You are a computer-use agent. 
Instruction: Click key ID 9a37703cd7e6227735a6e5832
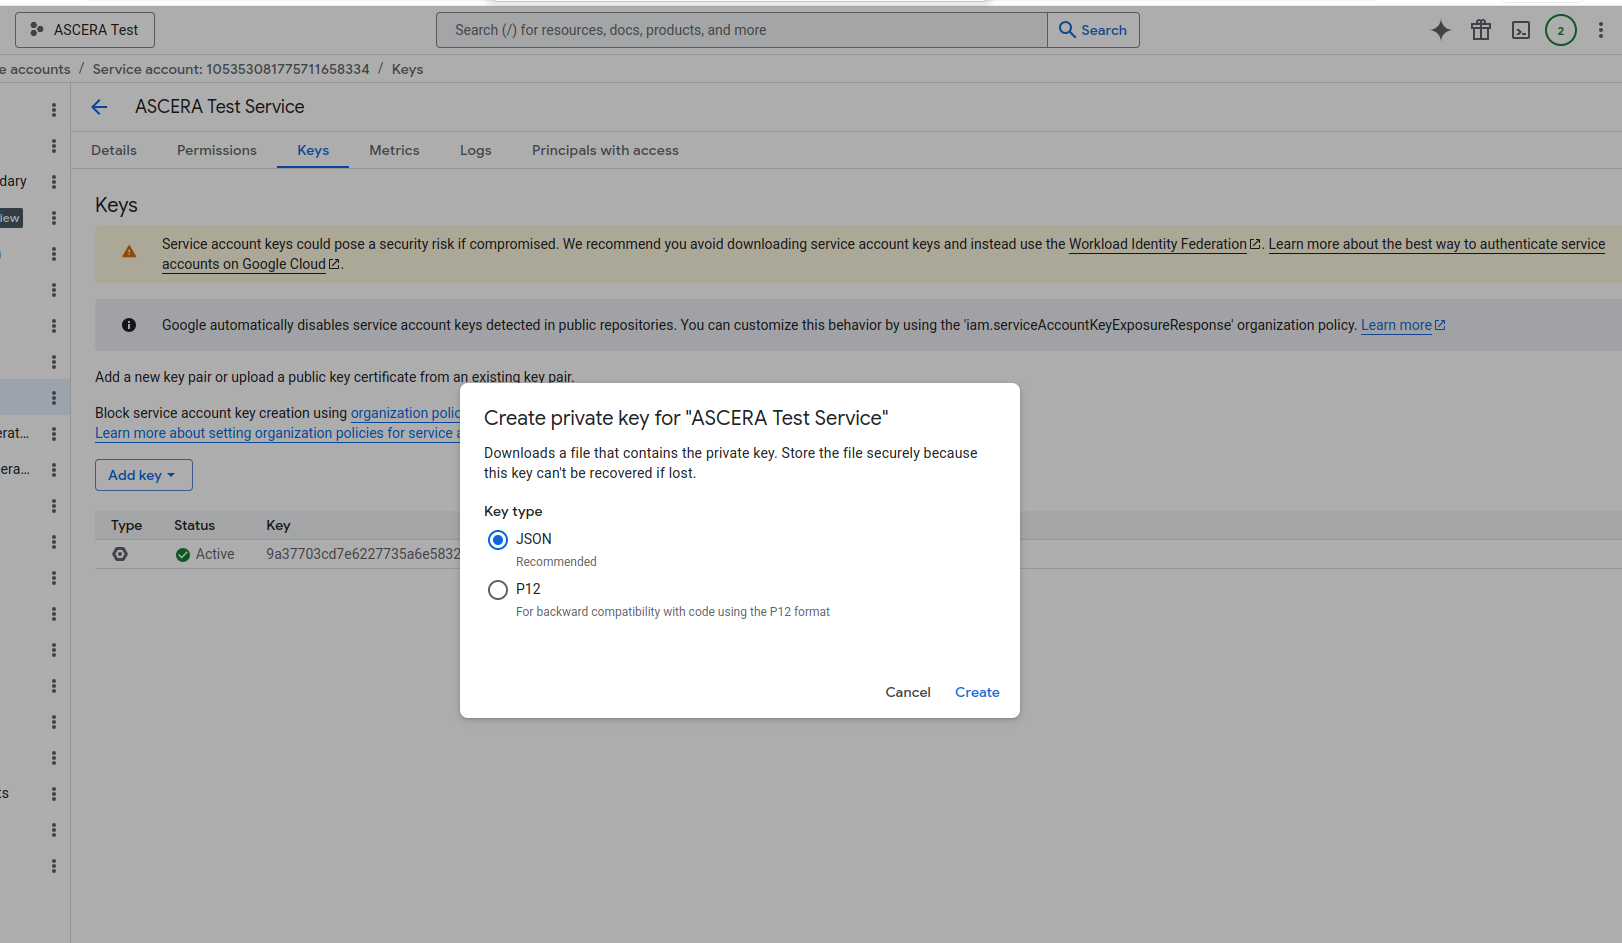[x=363, y=554]
